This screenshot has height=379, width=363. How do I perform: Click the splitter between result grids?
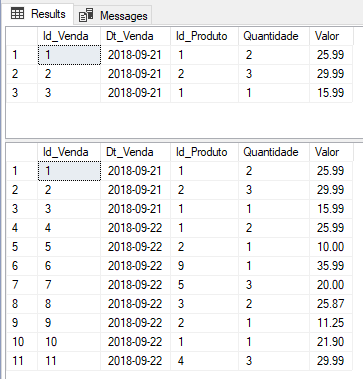click(184, 140)
